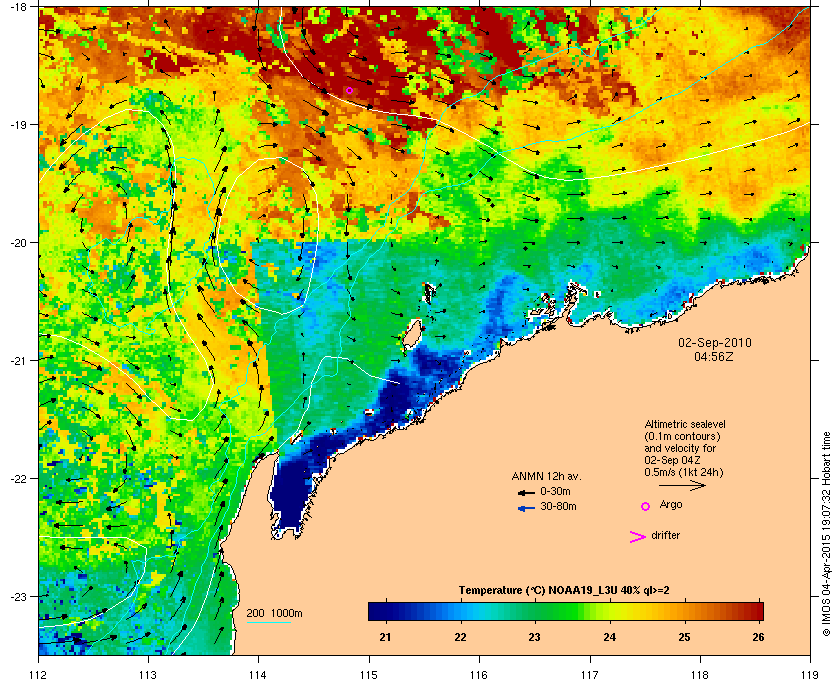
Task: Click the 200 1000m bathymetry label
Action: (274, 614)
